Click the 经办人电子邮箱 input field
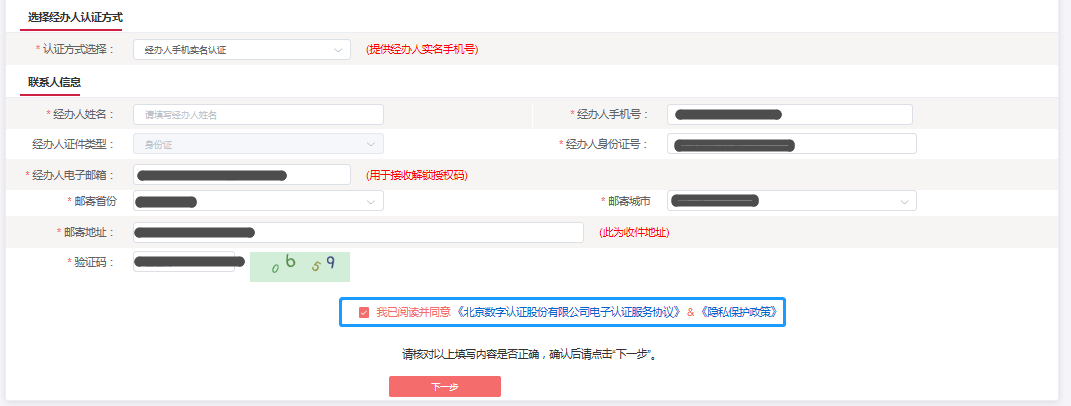 click(241, 175)
